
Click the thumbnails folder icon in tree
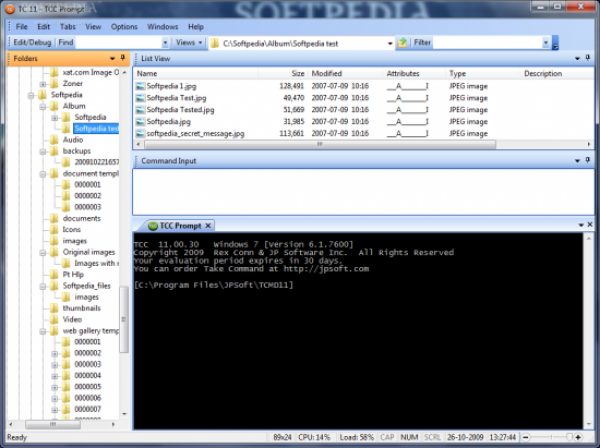click(55, 308)
